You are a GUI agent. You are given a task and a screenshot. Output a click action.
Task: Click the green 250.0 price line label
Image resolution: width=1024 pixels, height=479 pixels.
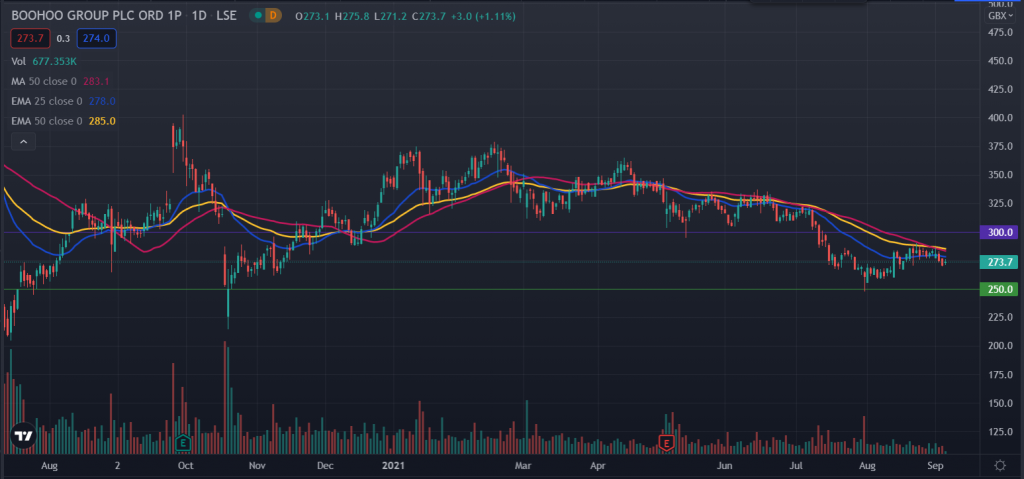pos(999,289)
